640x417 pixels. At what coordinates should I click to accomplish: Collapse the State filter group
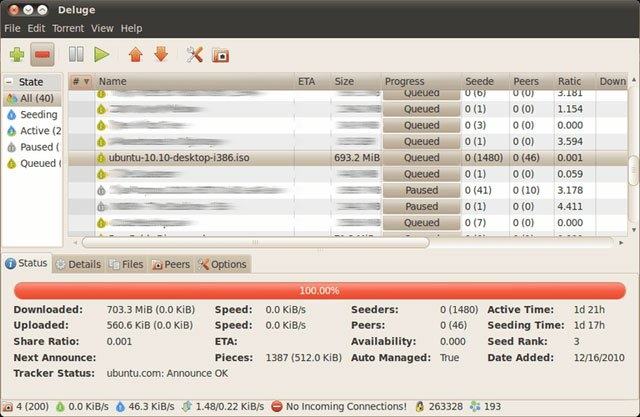coord(9,82)
